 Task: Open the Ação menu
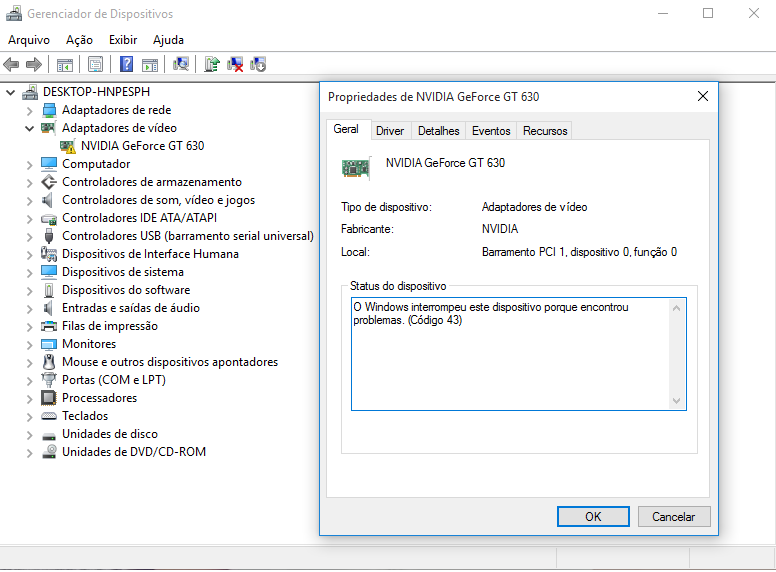(79, 40)
